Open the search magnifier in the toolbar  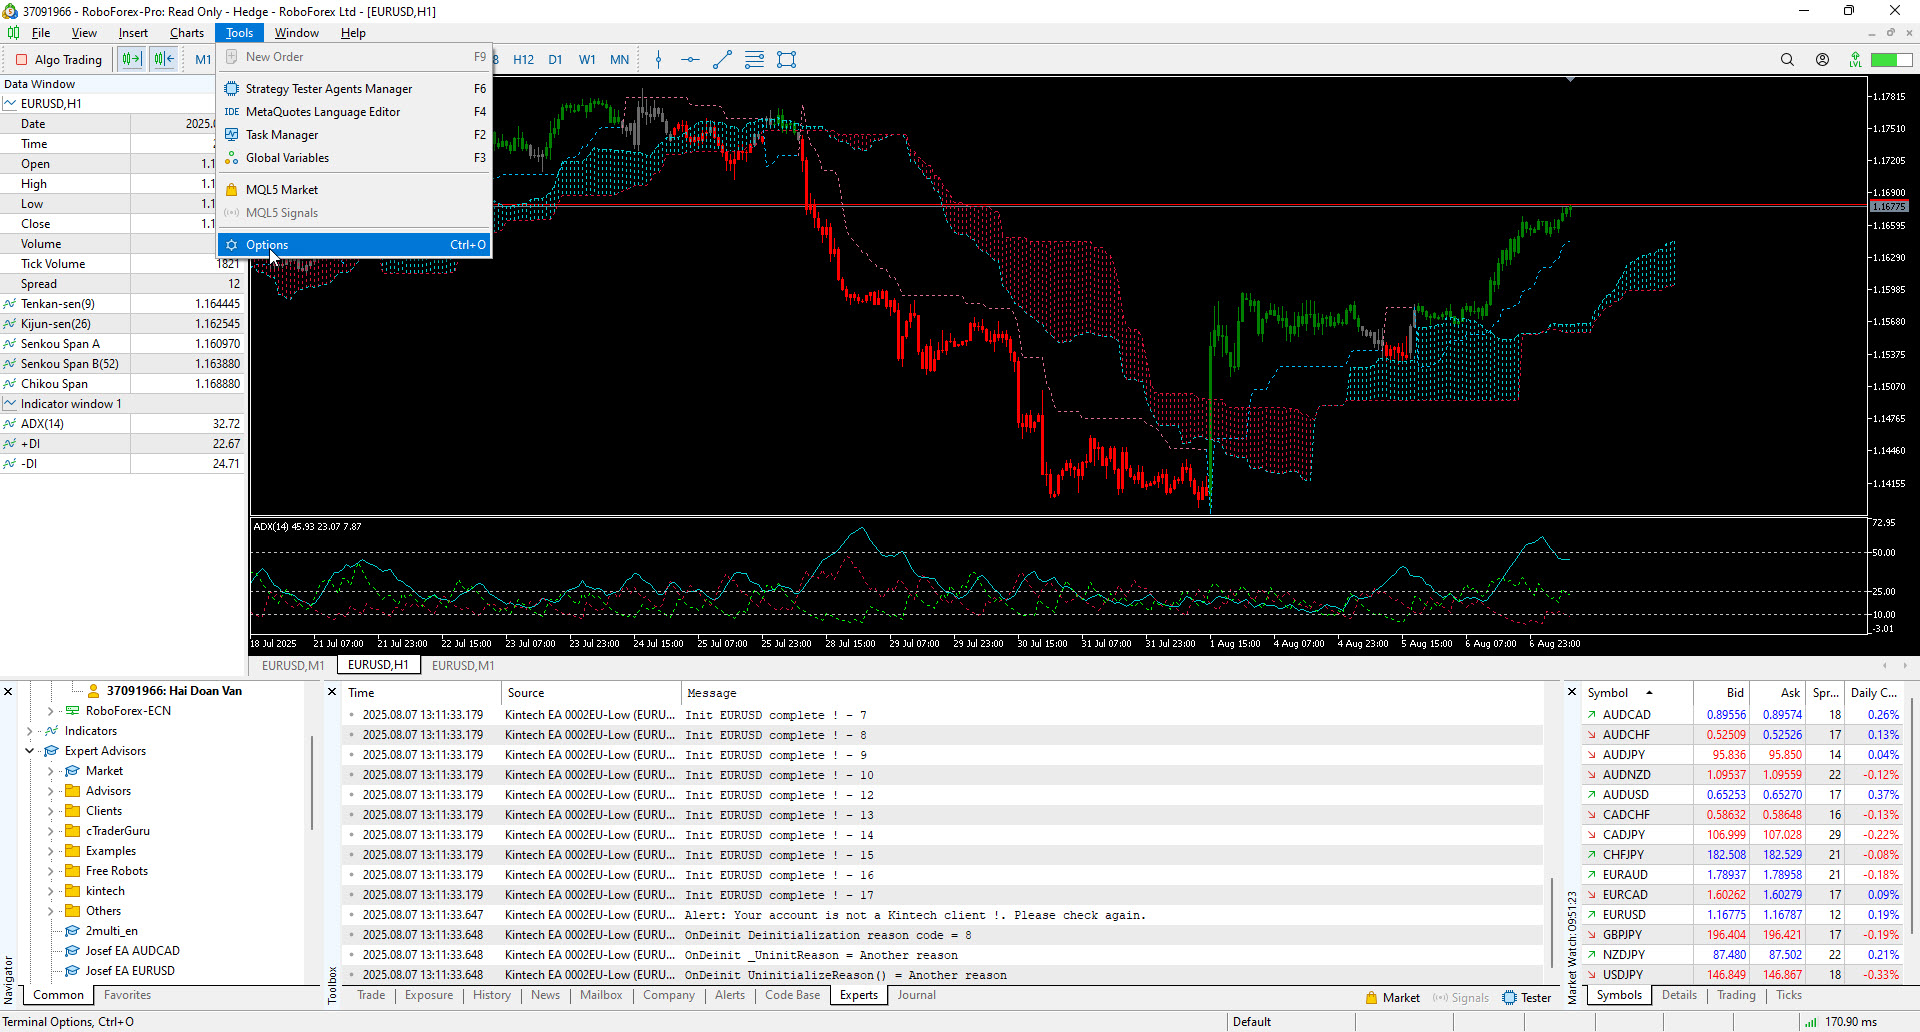pyautogui.click(x=1787, y=60)
